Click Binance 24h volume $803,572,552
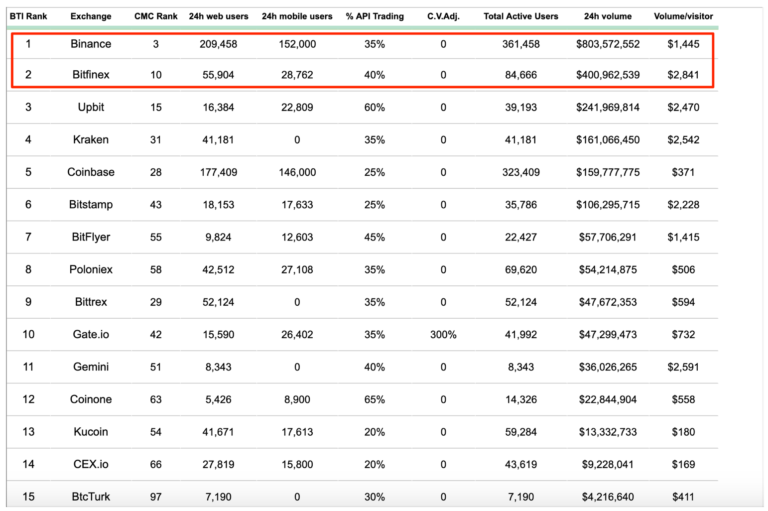Viewport: 768px width, 511px height. coord(608,44)
